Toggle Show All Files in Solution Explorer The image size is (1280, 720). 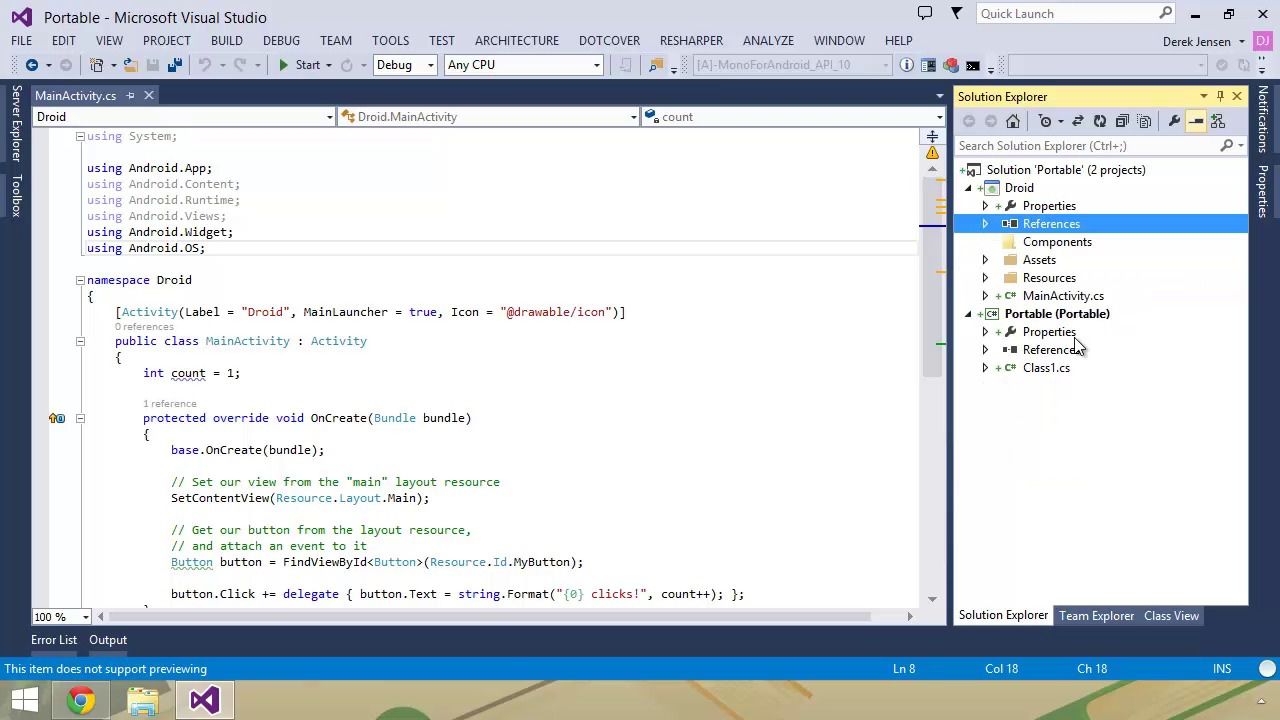[1144, 121]
